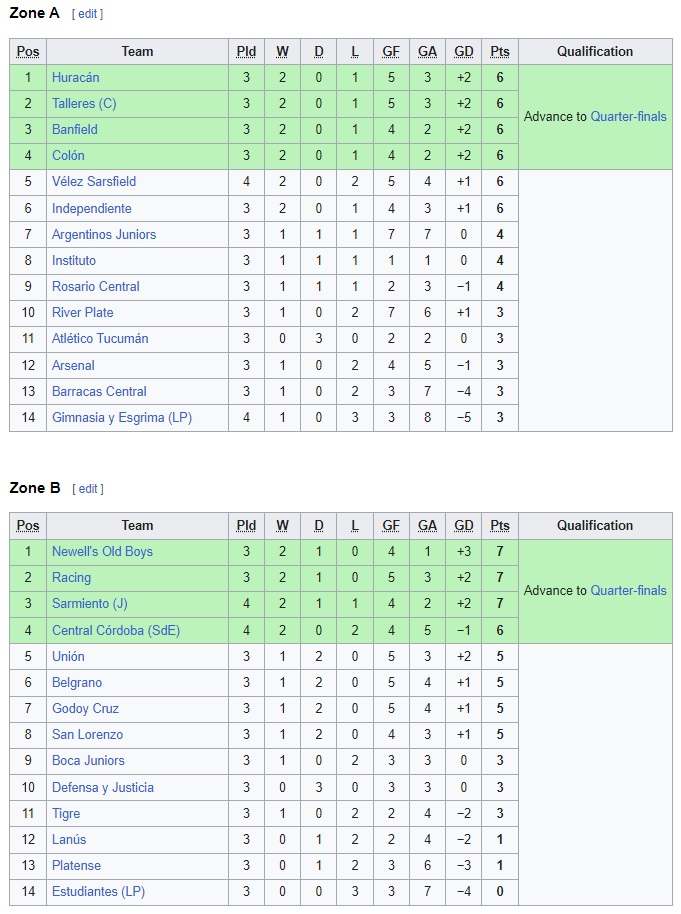Edit the Zone A section
Screen dimensions: 681x914
pyautogui.click(x=88, y=14)
